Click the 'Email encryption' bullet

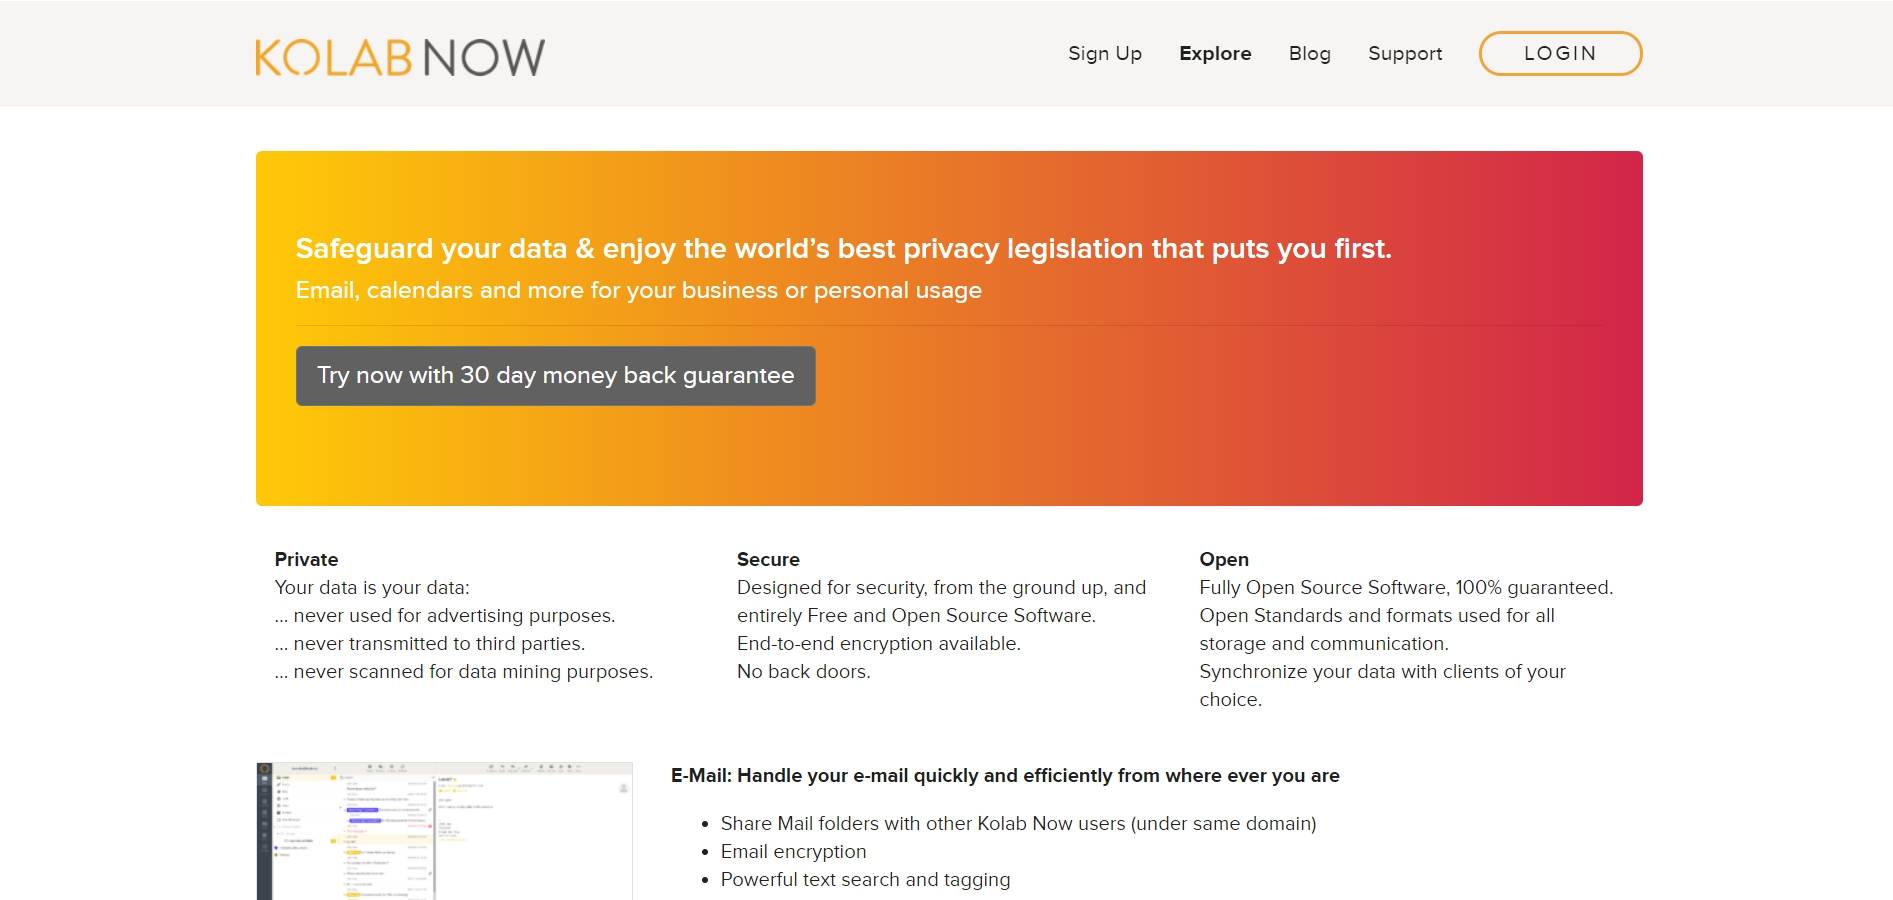click(x=793, y=851)
